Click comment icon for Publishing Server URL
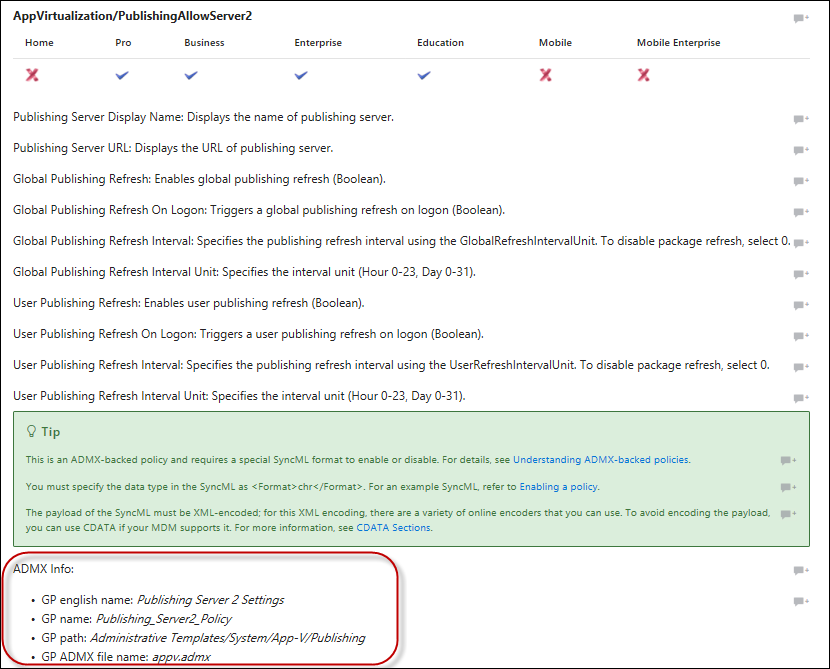The image size is (830, 669). [800, 150]
